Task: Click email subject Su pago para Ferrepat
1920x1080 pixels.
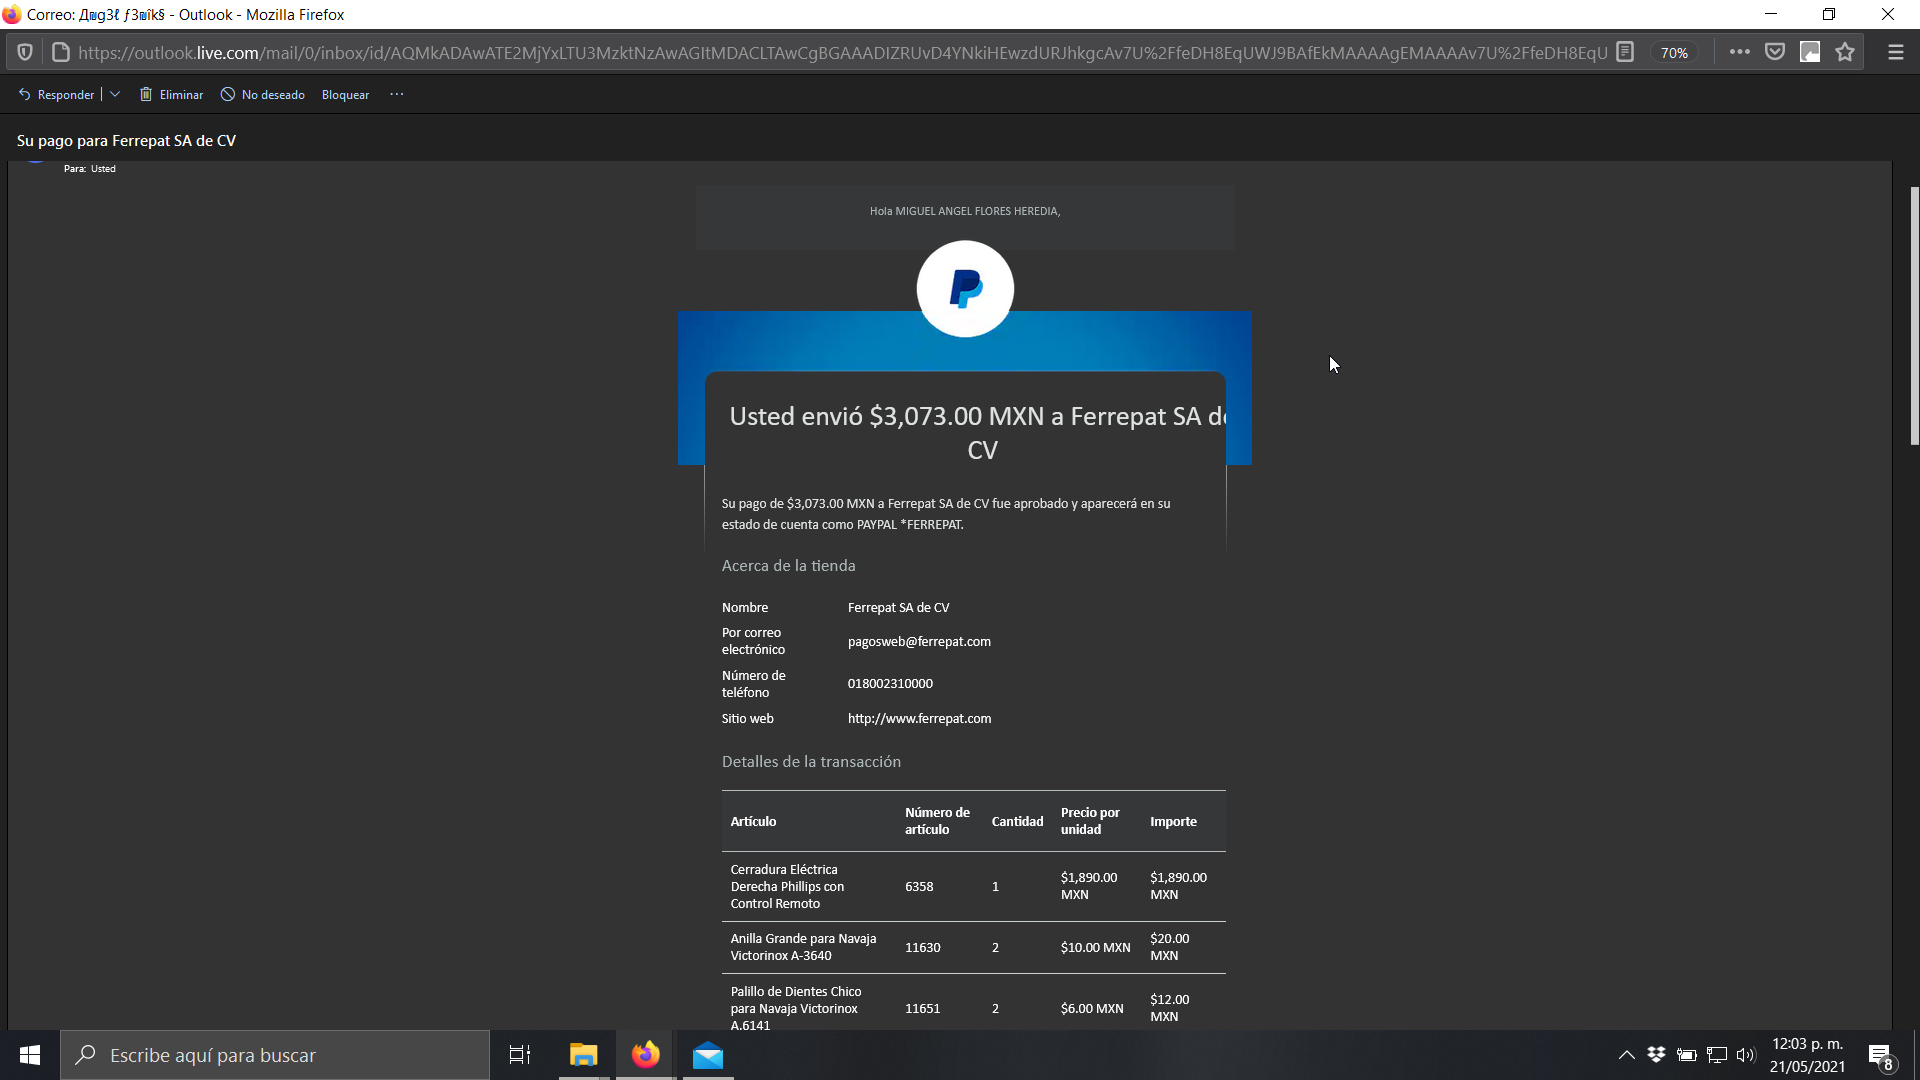Action: [x=126, y=141]
